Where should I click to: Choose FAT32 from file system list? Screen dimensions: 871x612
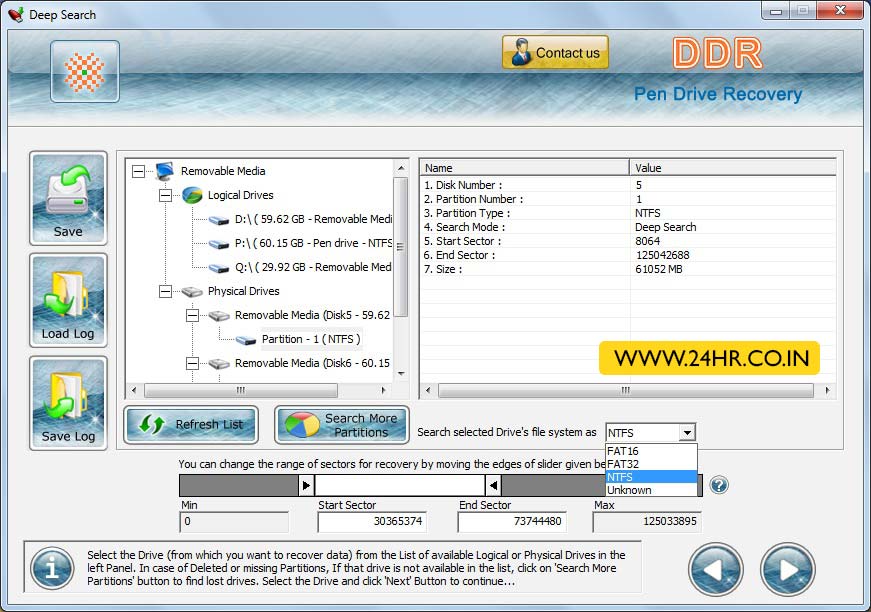coord(651,464)
